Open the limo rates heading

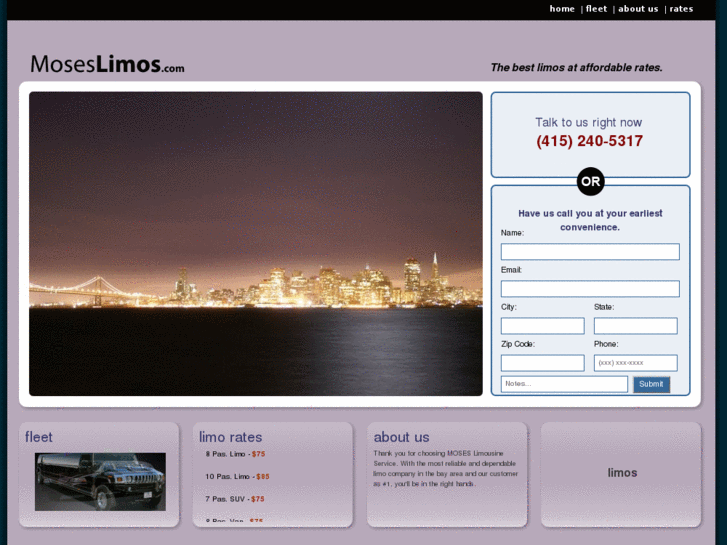click(230, 437)
